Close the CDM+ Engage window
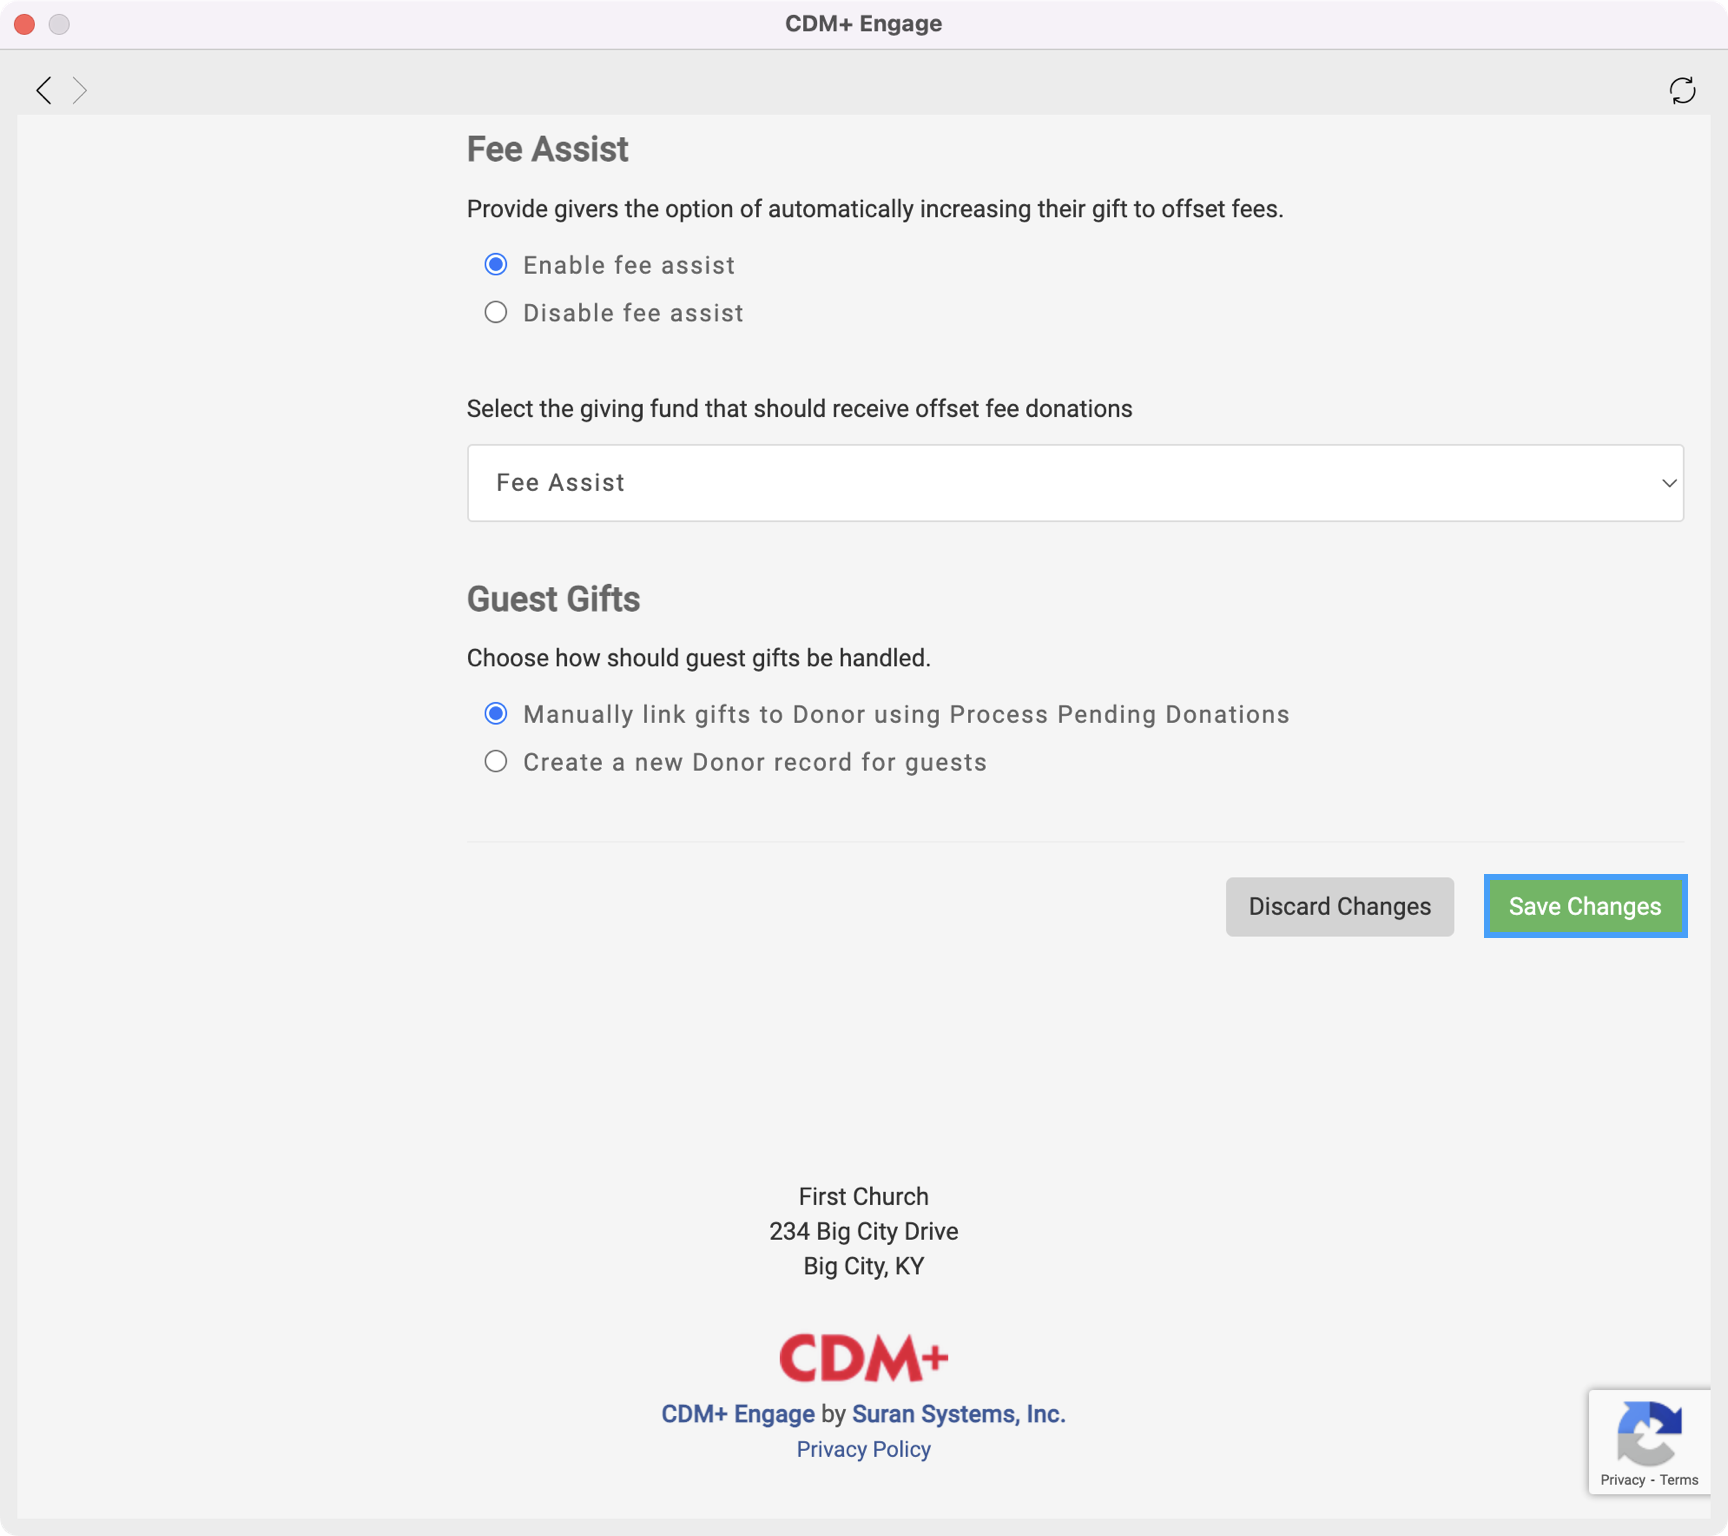 [x=25, y=24]
